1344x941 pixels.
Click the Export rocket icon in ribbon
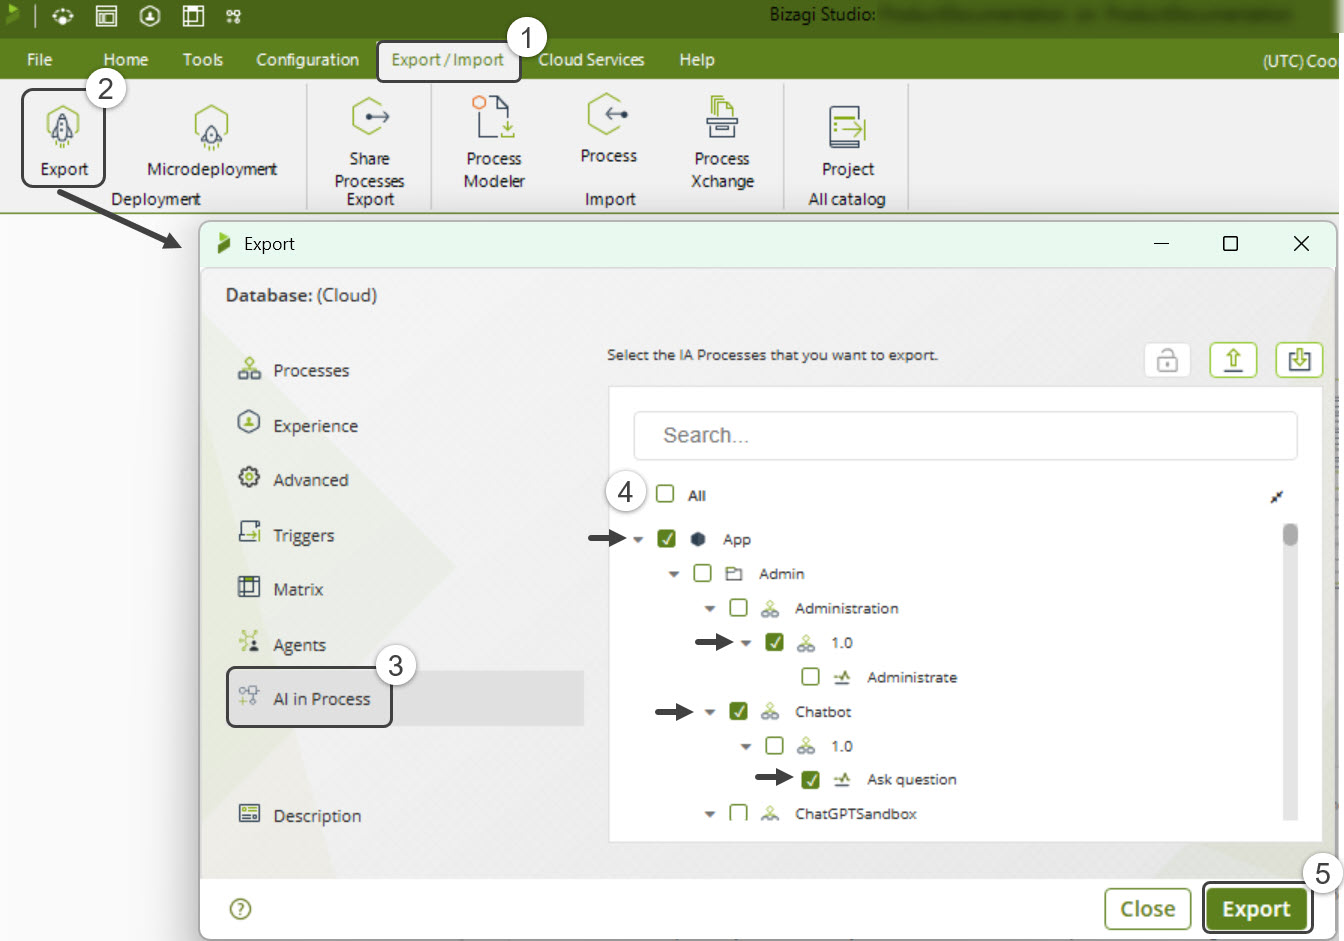pyautogui.click(x=63, y=128)
